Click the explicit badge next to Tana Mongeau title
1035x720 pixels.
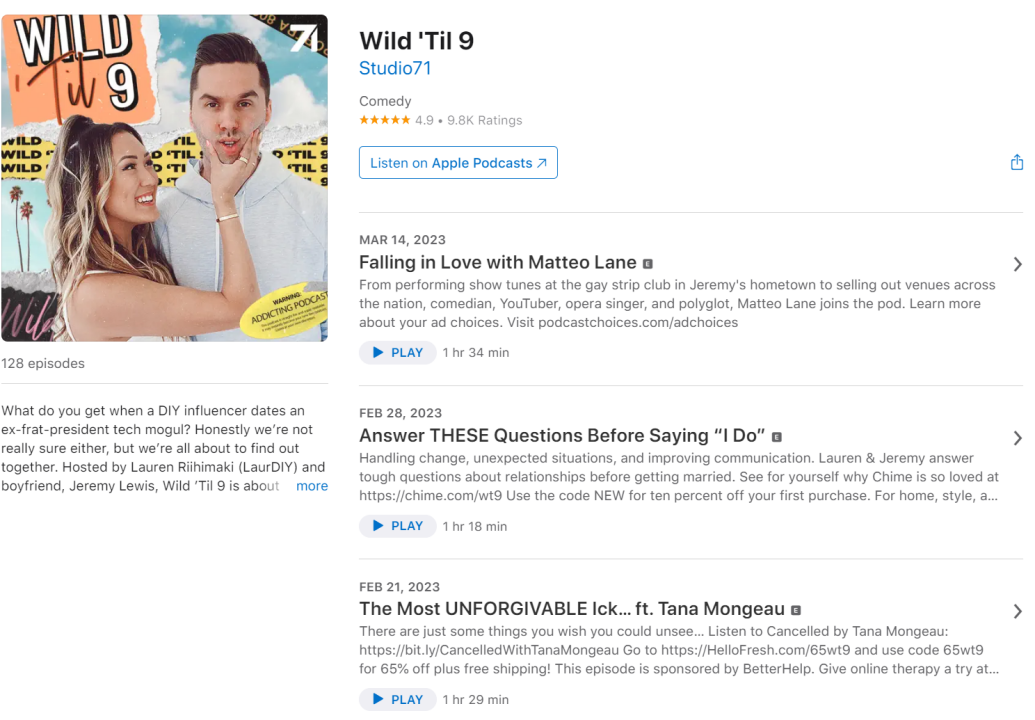tap(795, 610)
